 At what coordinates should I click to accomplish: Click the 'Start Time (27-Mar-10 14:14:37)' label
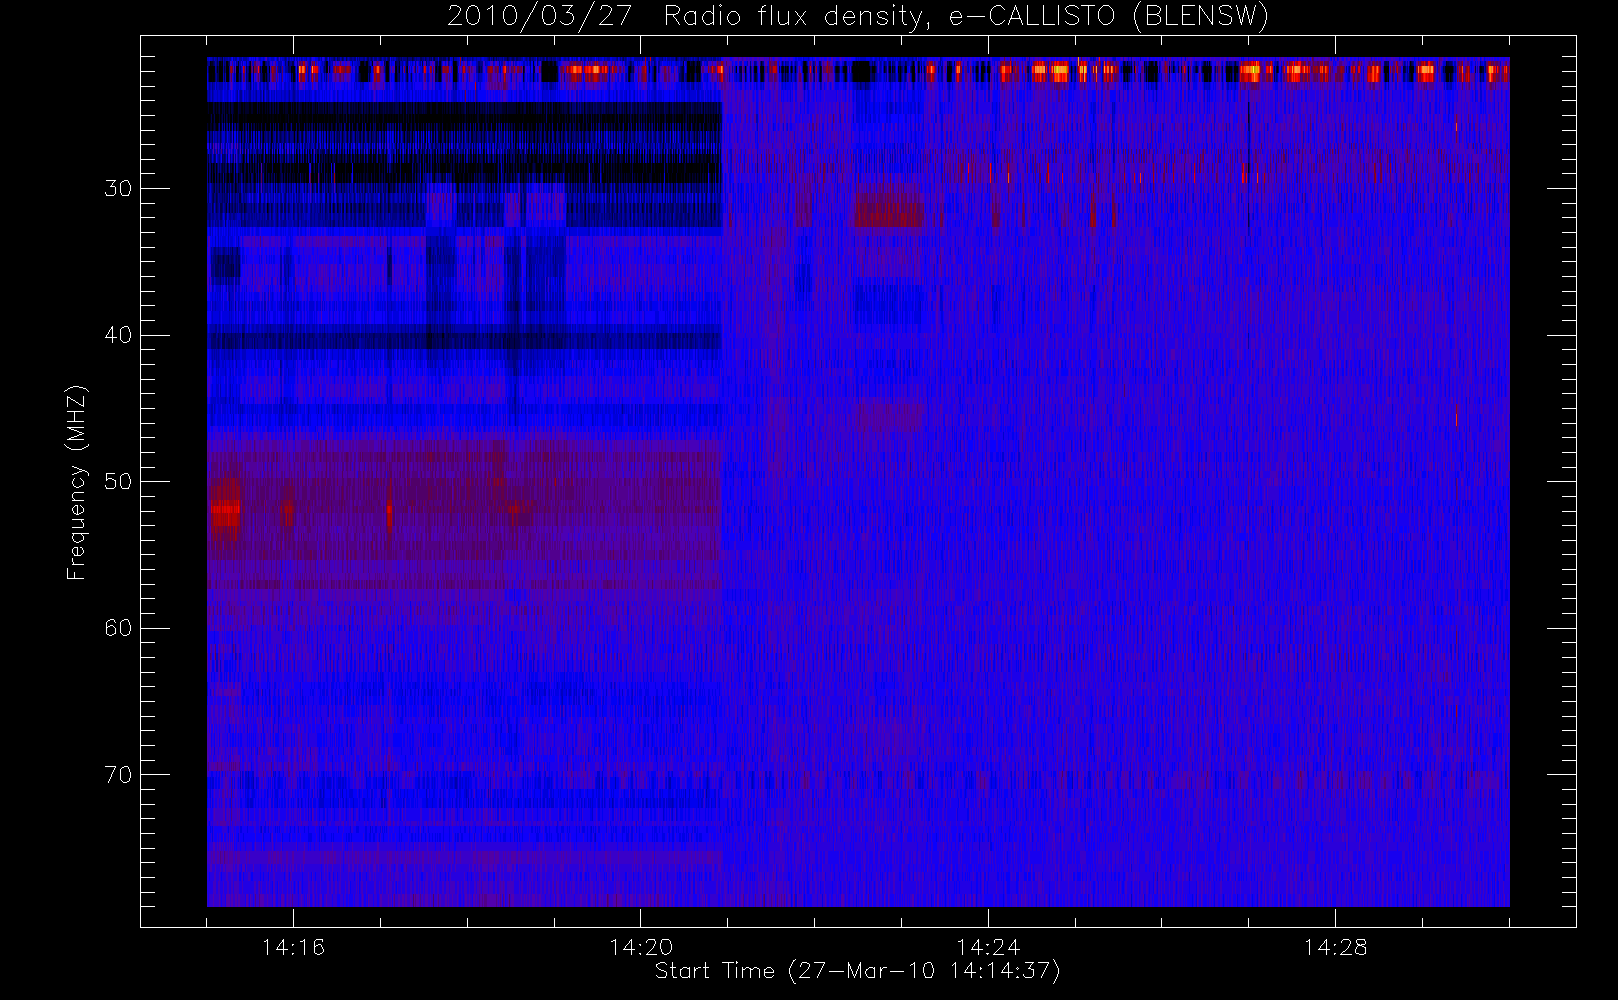[857, 971]
